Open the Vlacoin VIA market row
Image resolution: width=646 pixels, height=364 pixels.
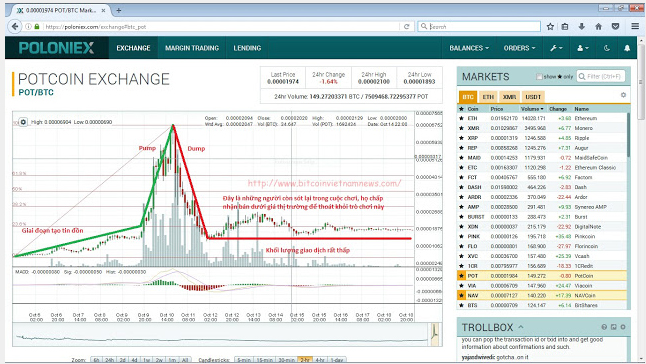[543, 285]
